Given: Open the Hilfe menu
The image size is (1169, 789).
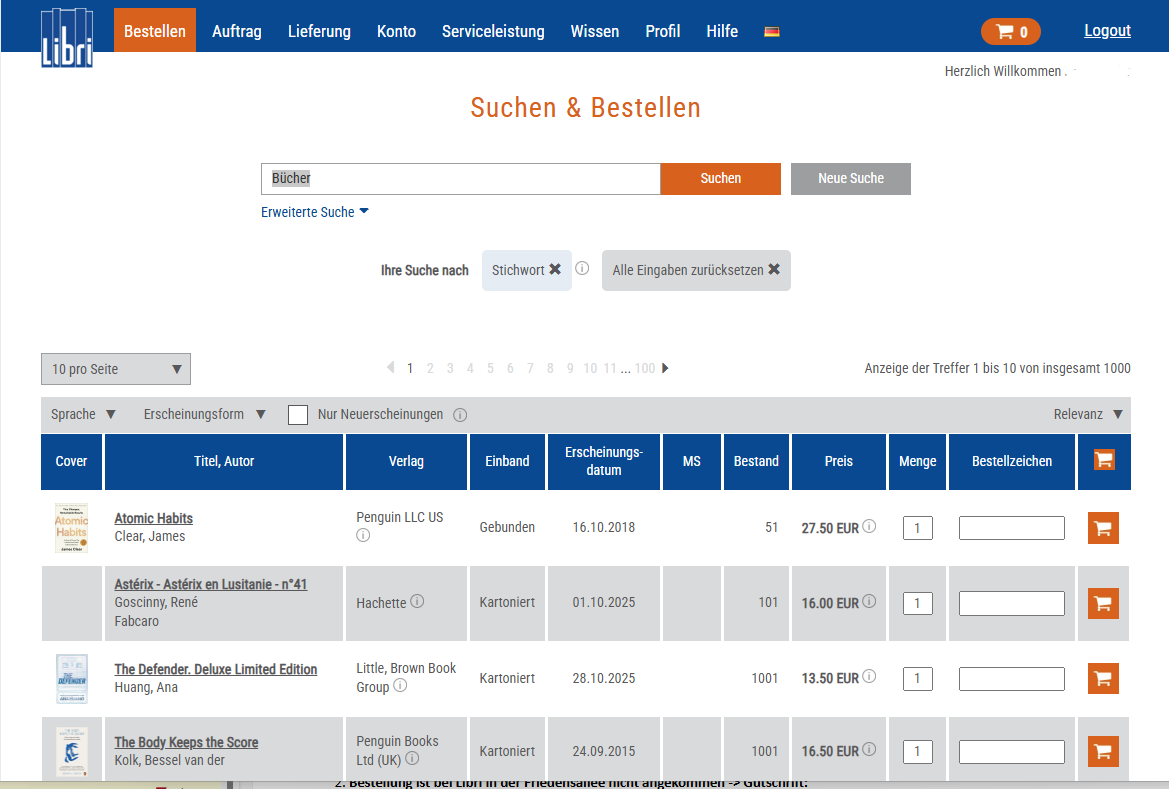Looking at the screenshot, I should pyautogui.click(x=722, y=31).
